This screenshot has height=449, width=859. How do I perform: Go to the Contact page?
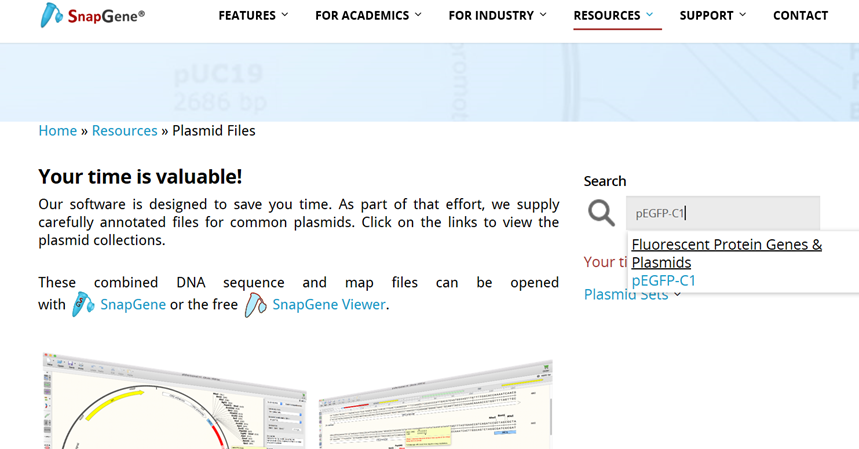click(x=800, y=15)
